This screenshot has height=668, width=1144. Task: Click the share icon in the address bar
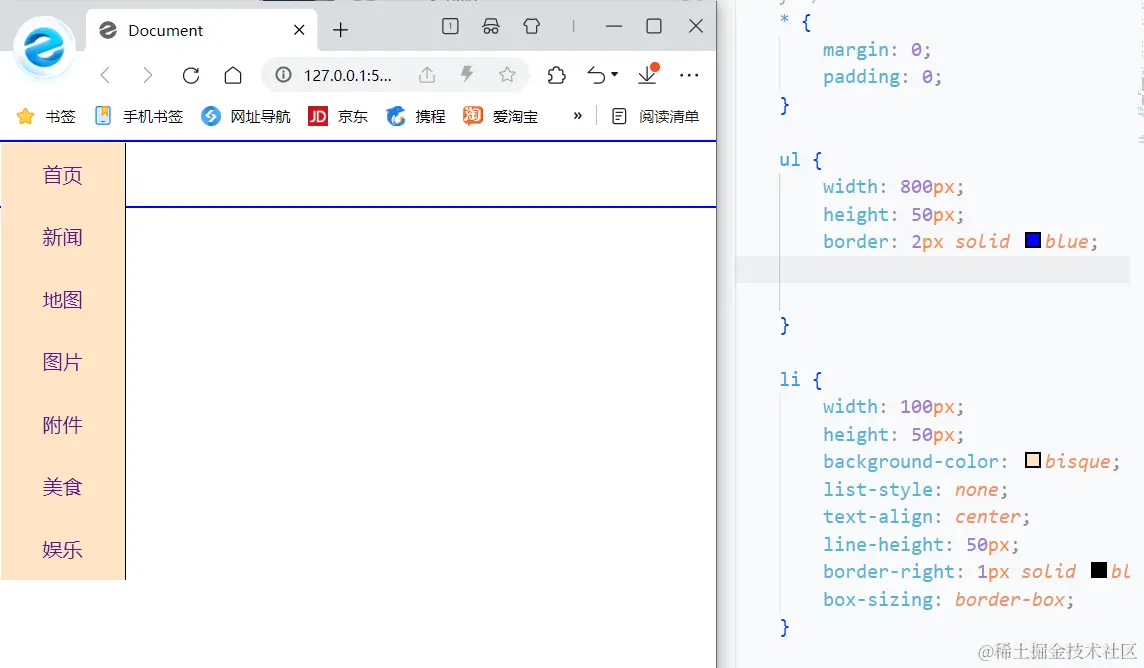427,74
